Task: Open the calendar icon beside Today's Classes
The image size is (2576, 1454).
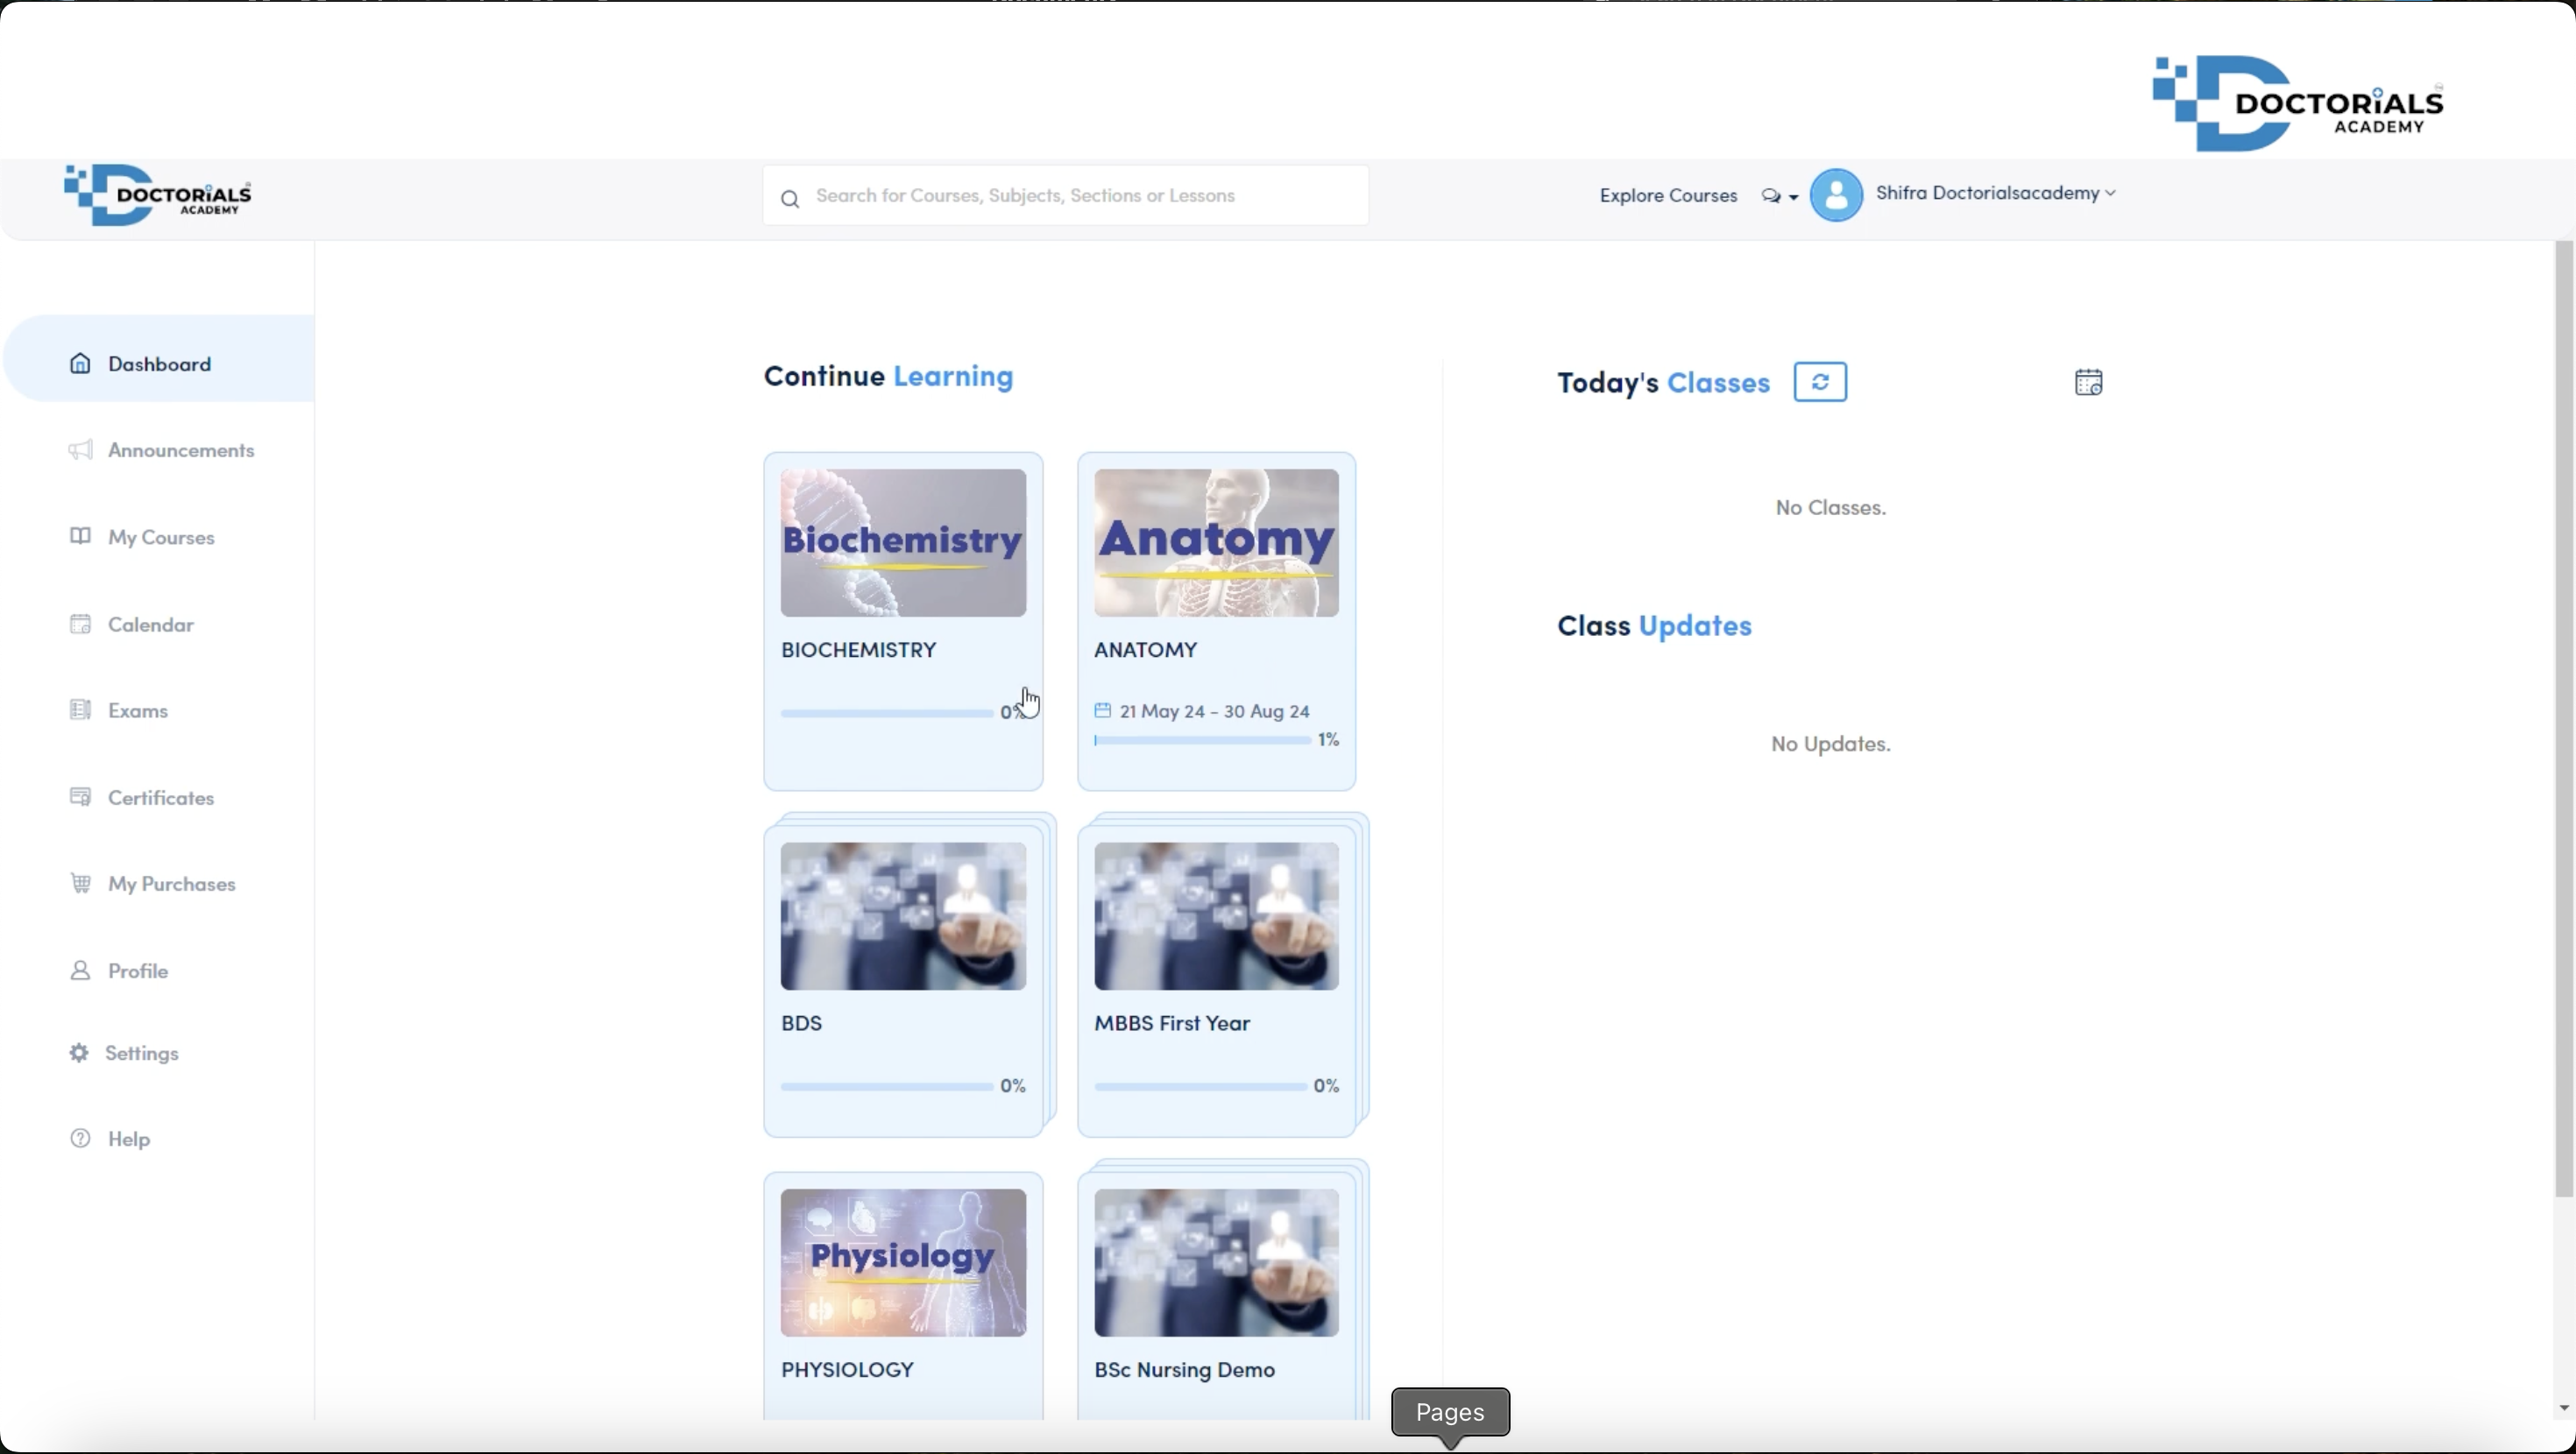Action: pos(2088,382)
